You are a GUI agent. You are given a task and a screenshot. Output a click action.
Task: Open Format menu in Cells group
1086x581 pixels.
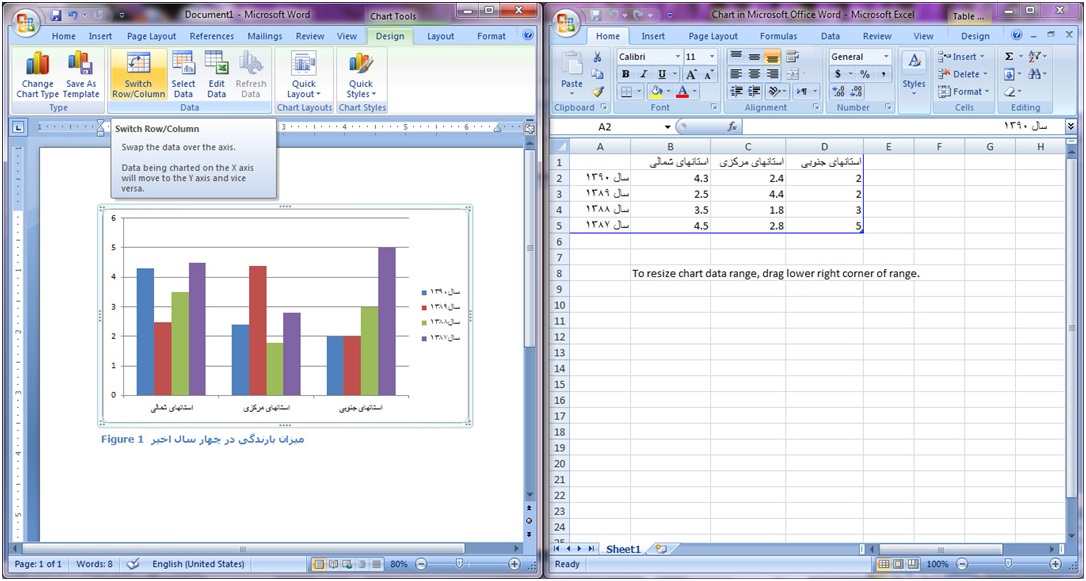pos(963,91)
